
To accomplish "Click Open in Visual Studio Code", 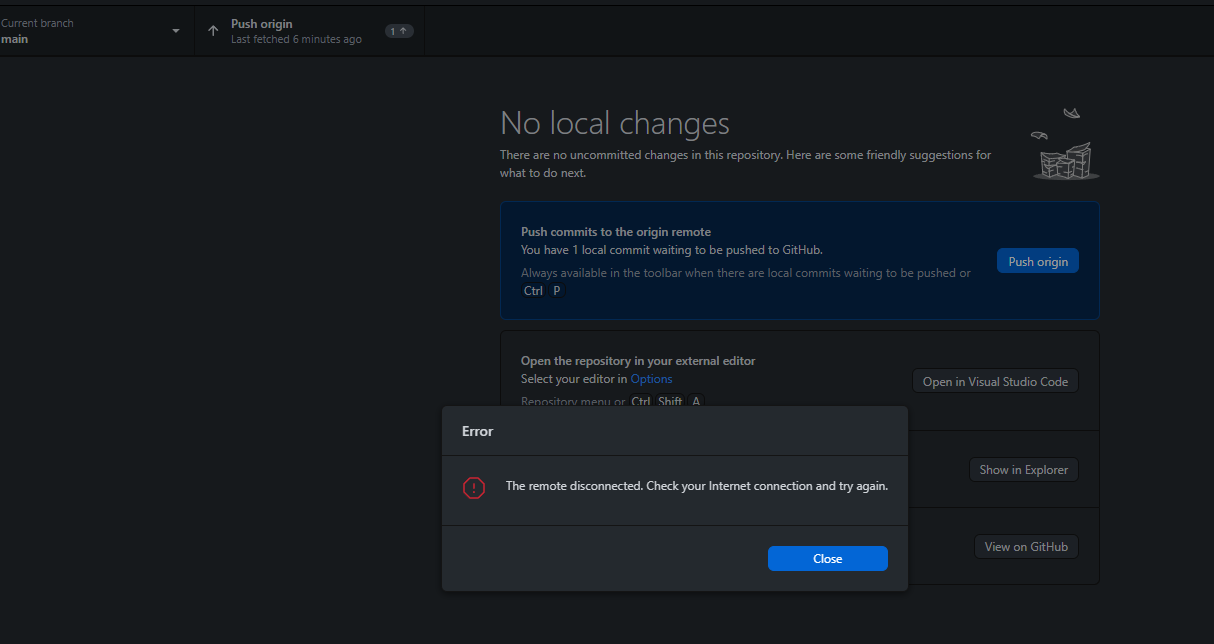I will tap(995, 381).
